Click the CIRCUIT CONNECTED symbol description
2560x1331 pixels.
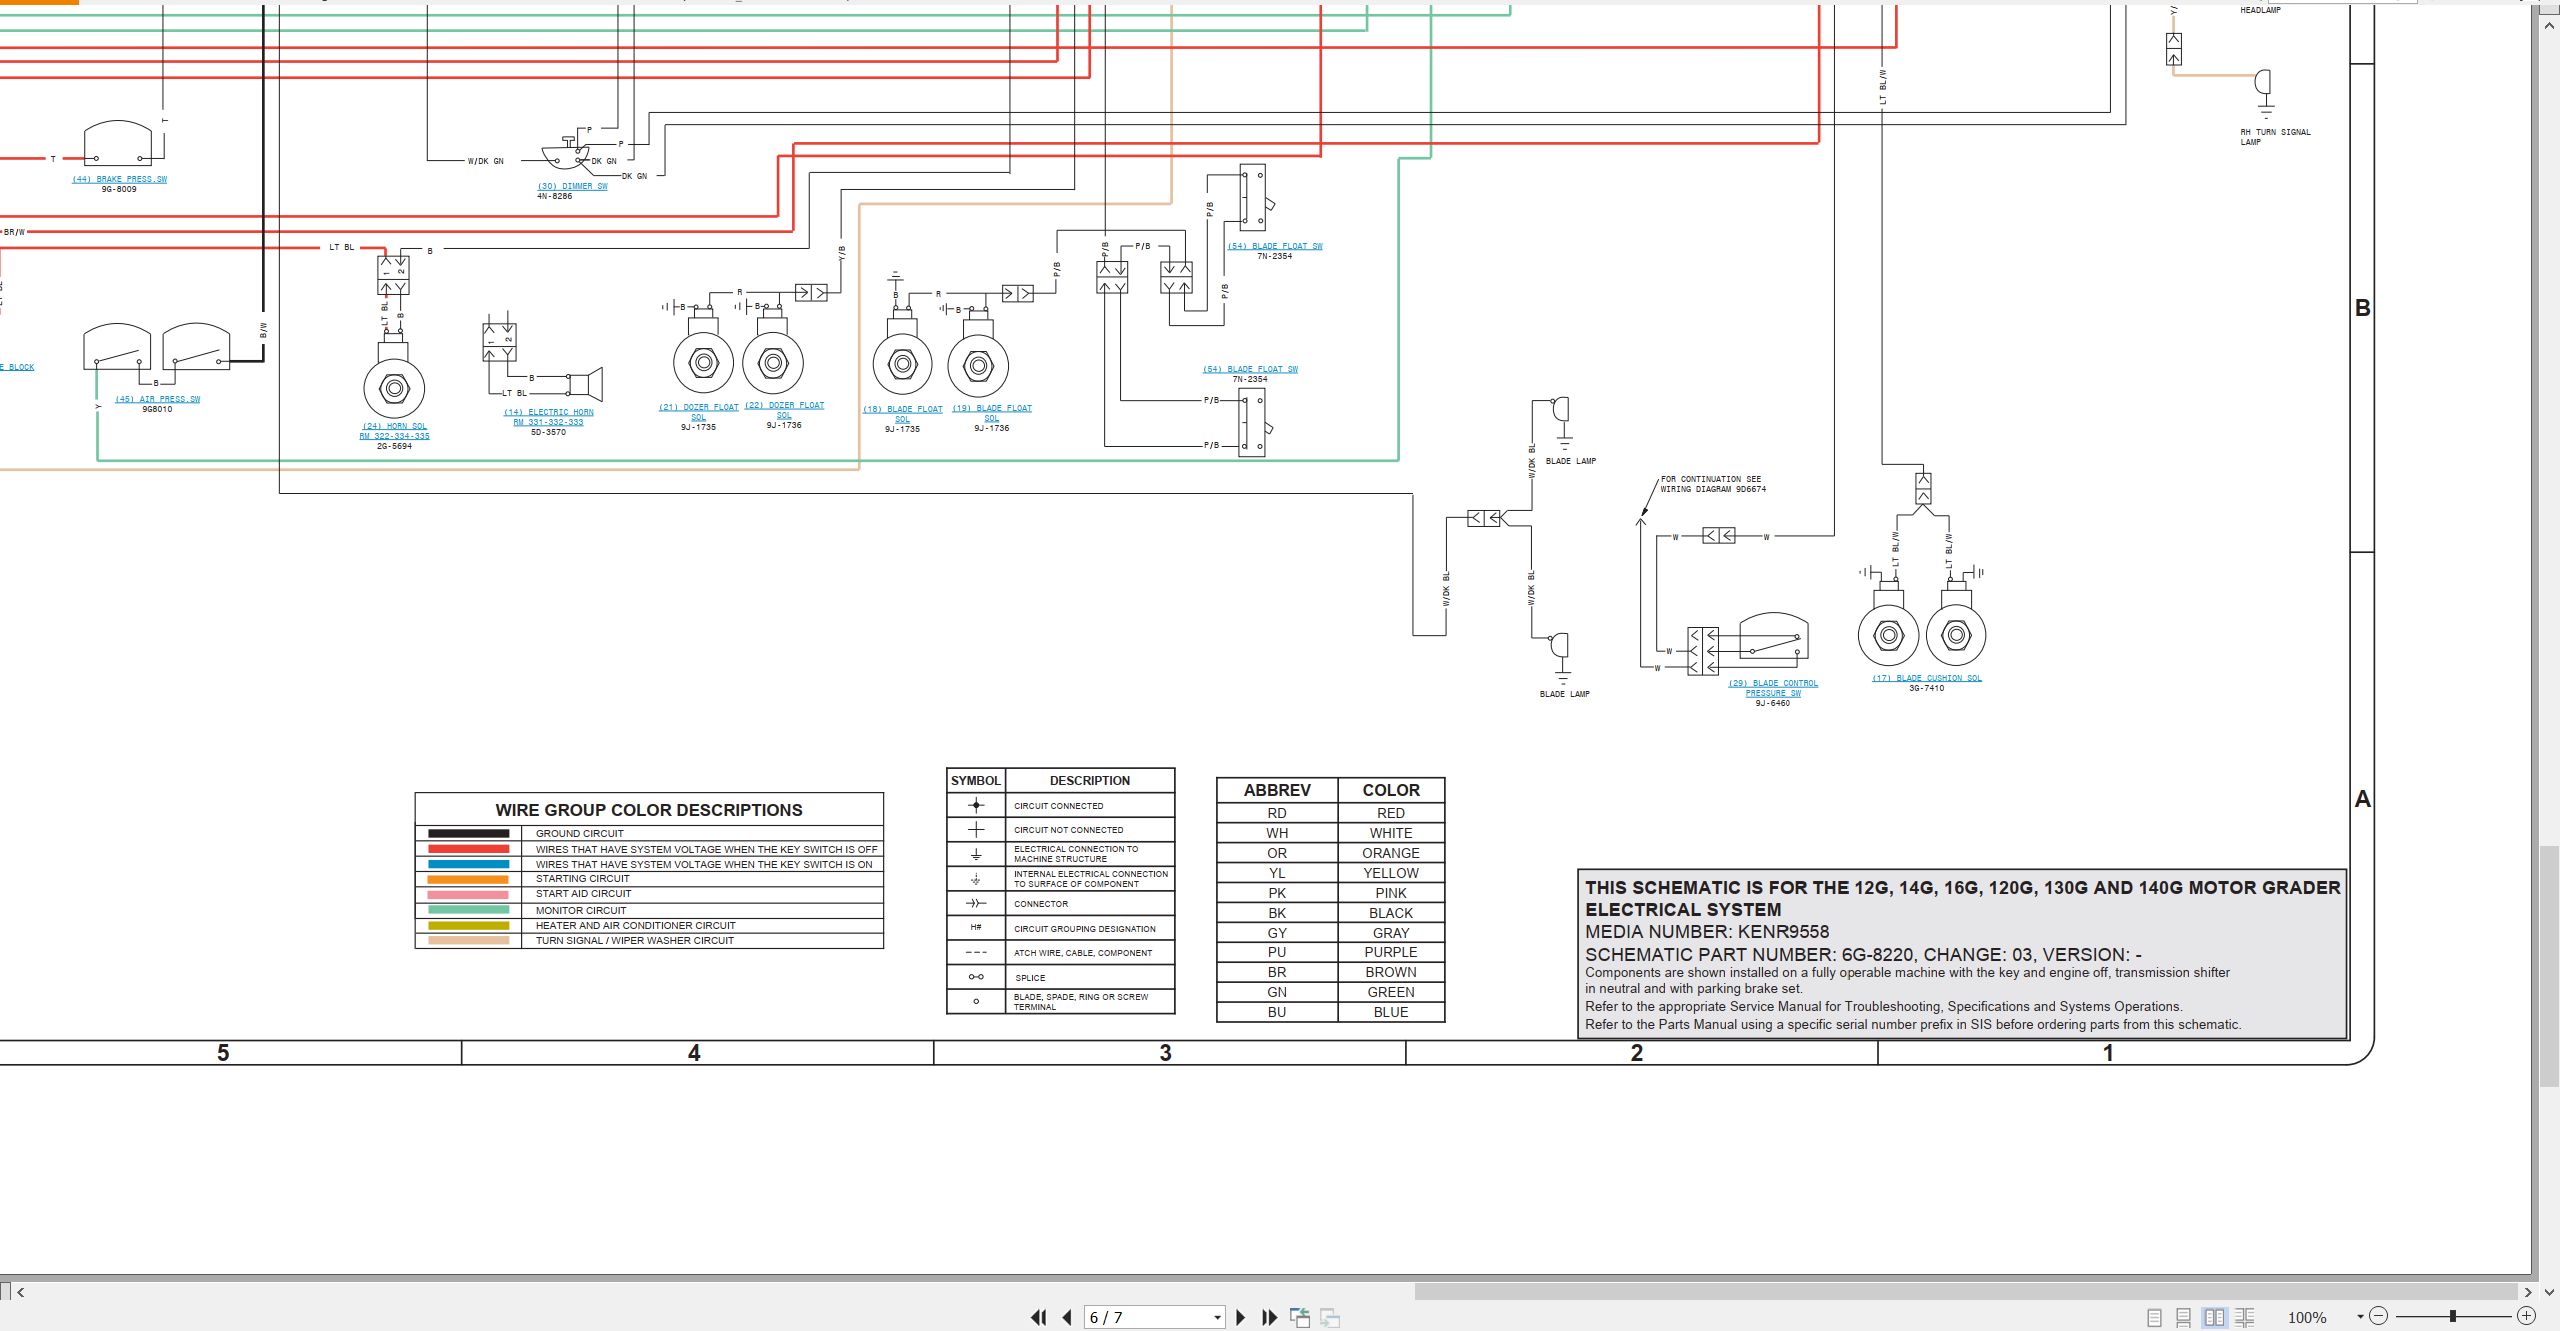(1058, 806)
